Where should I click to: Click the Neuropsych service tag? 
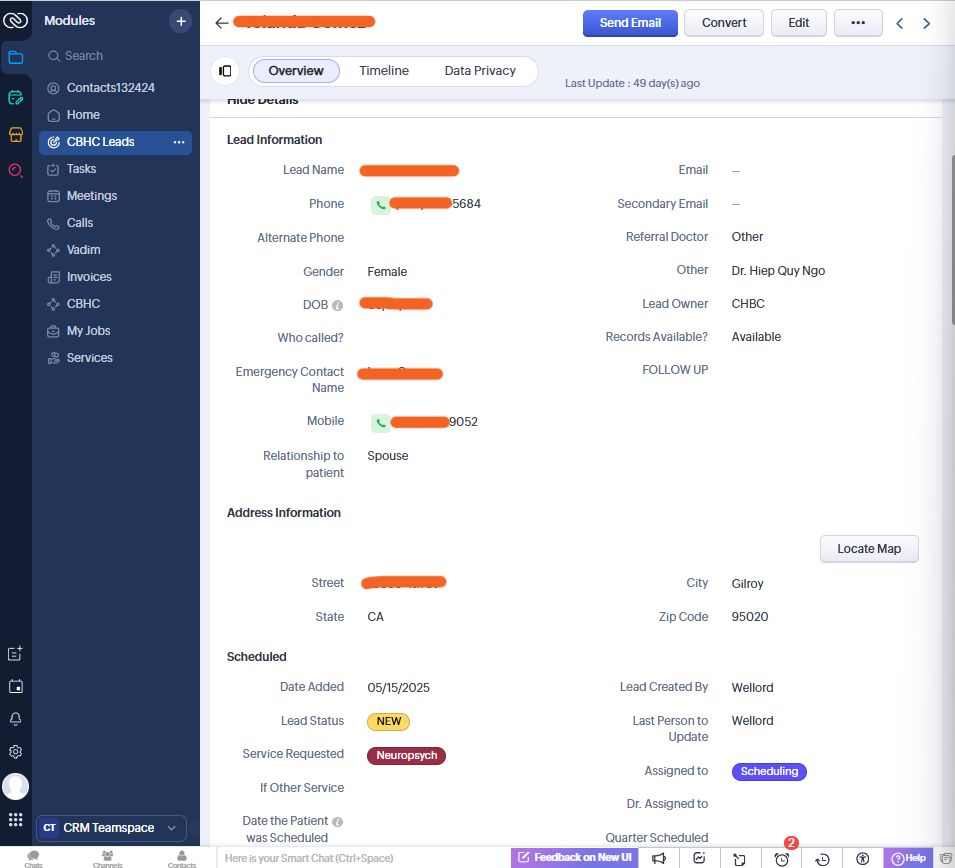[x=406, y=755]
